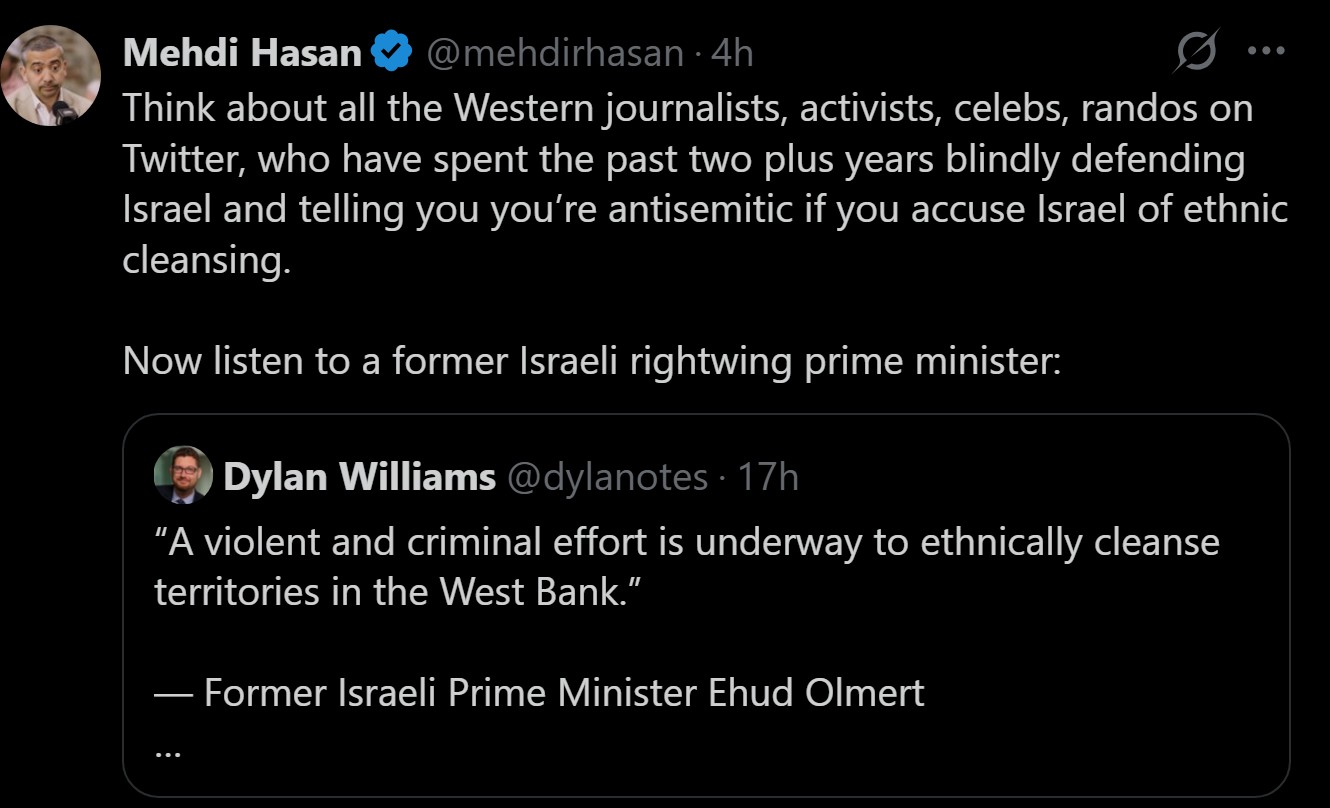Image resolution: width=1330 pixels, height=808 pixels.
Task: Click the Ehud Olmert attribution line
Action: coord(540,692)
